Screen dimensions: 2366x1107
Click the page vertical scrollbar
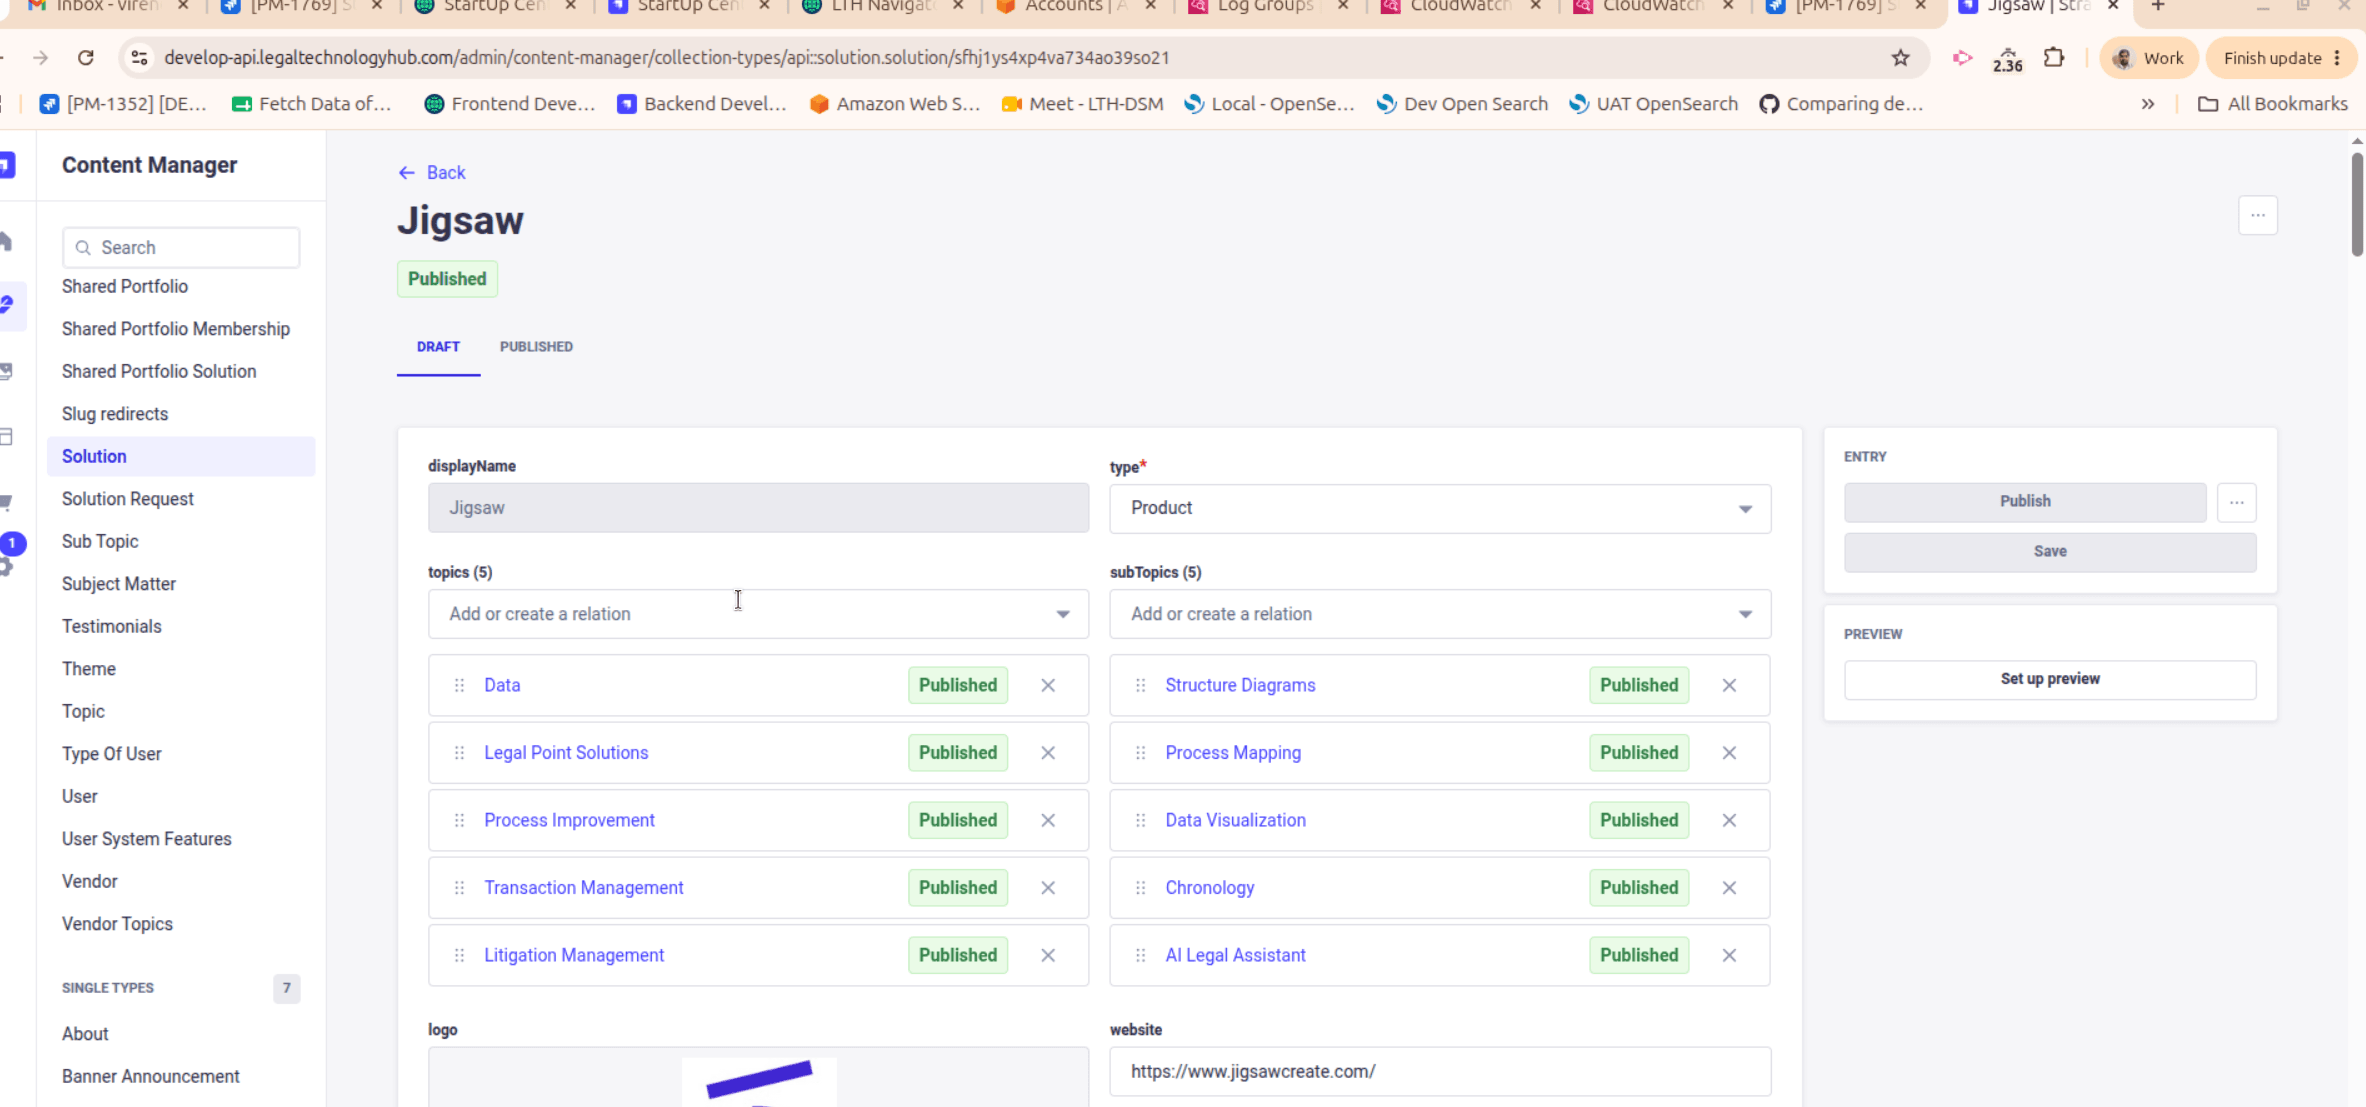point(2357,204)
